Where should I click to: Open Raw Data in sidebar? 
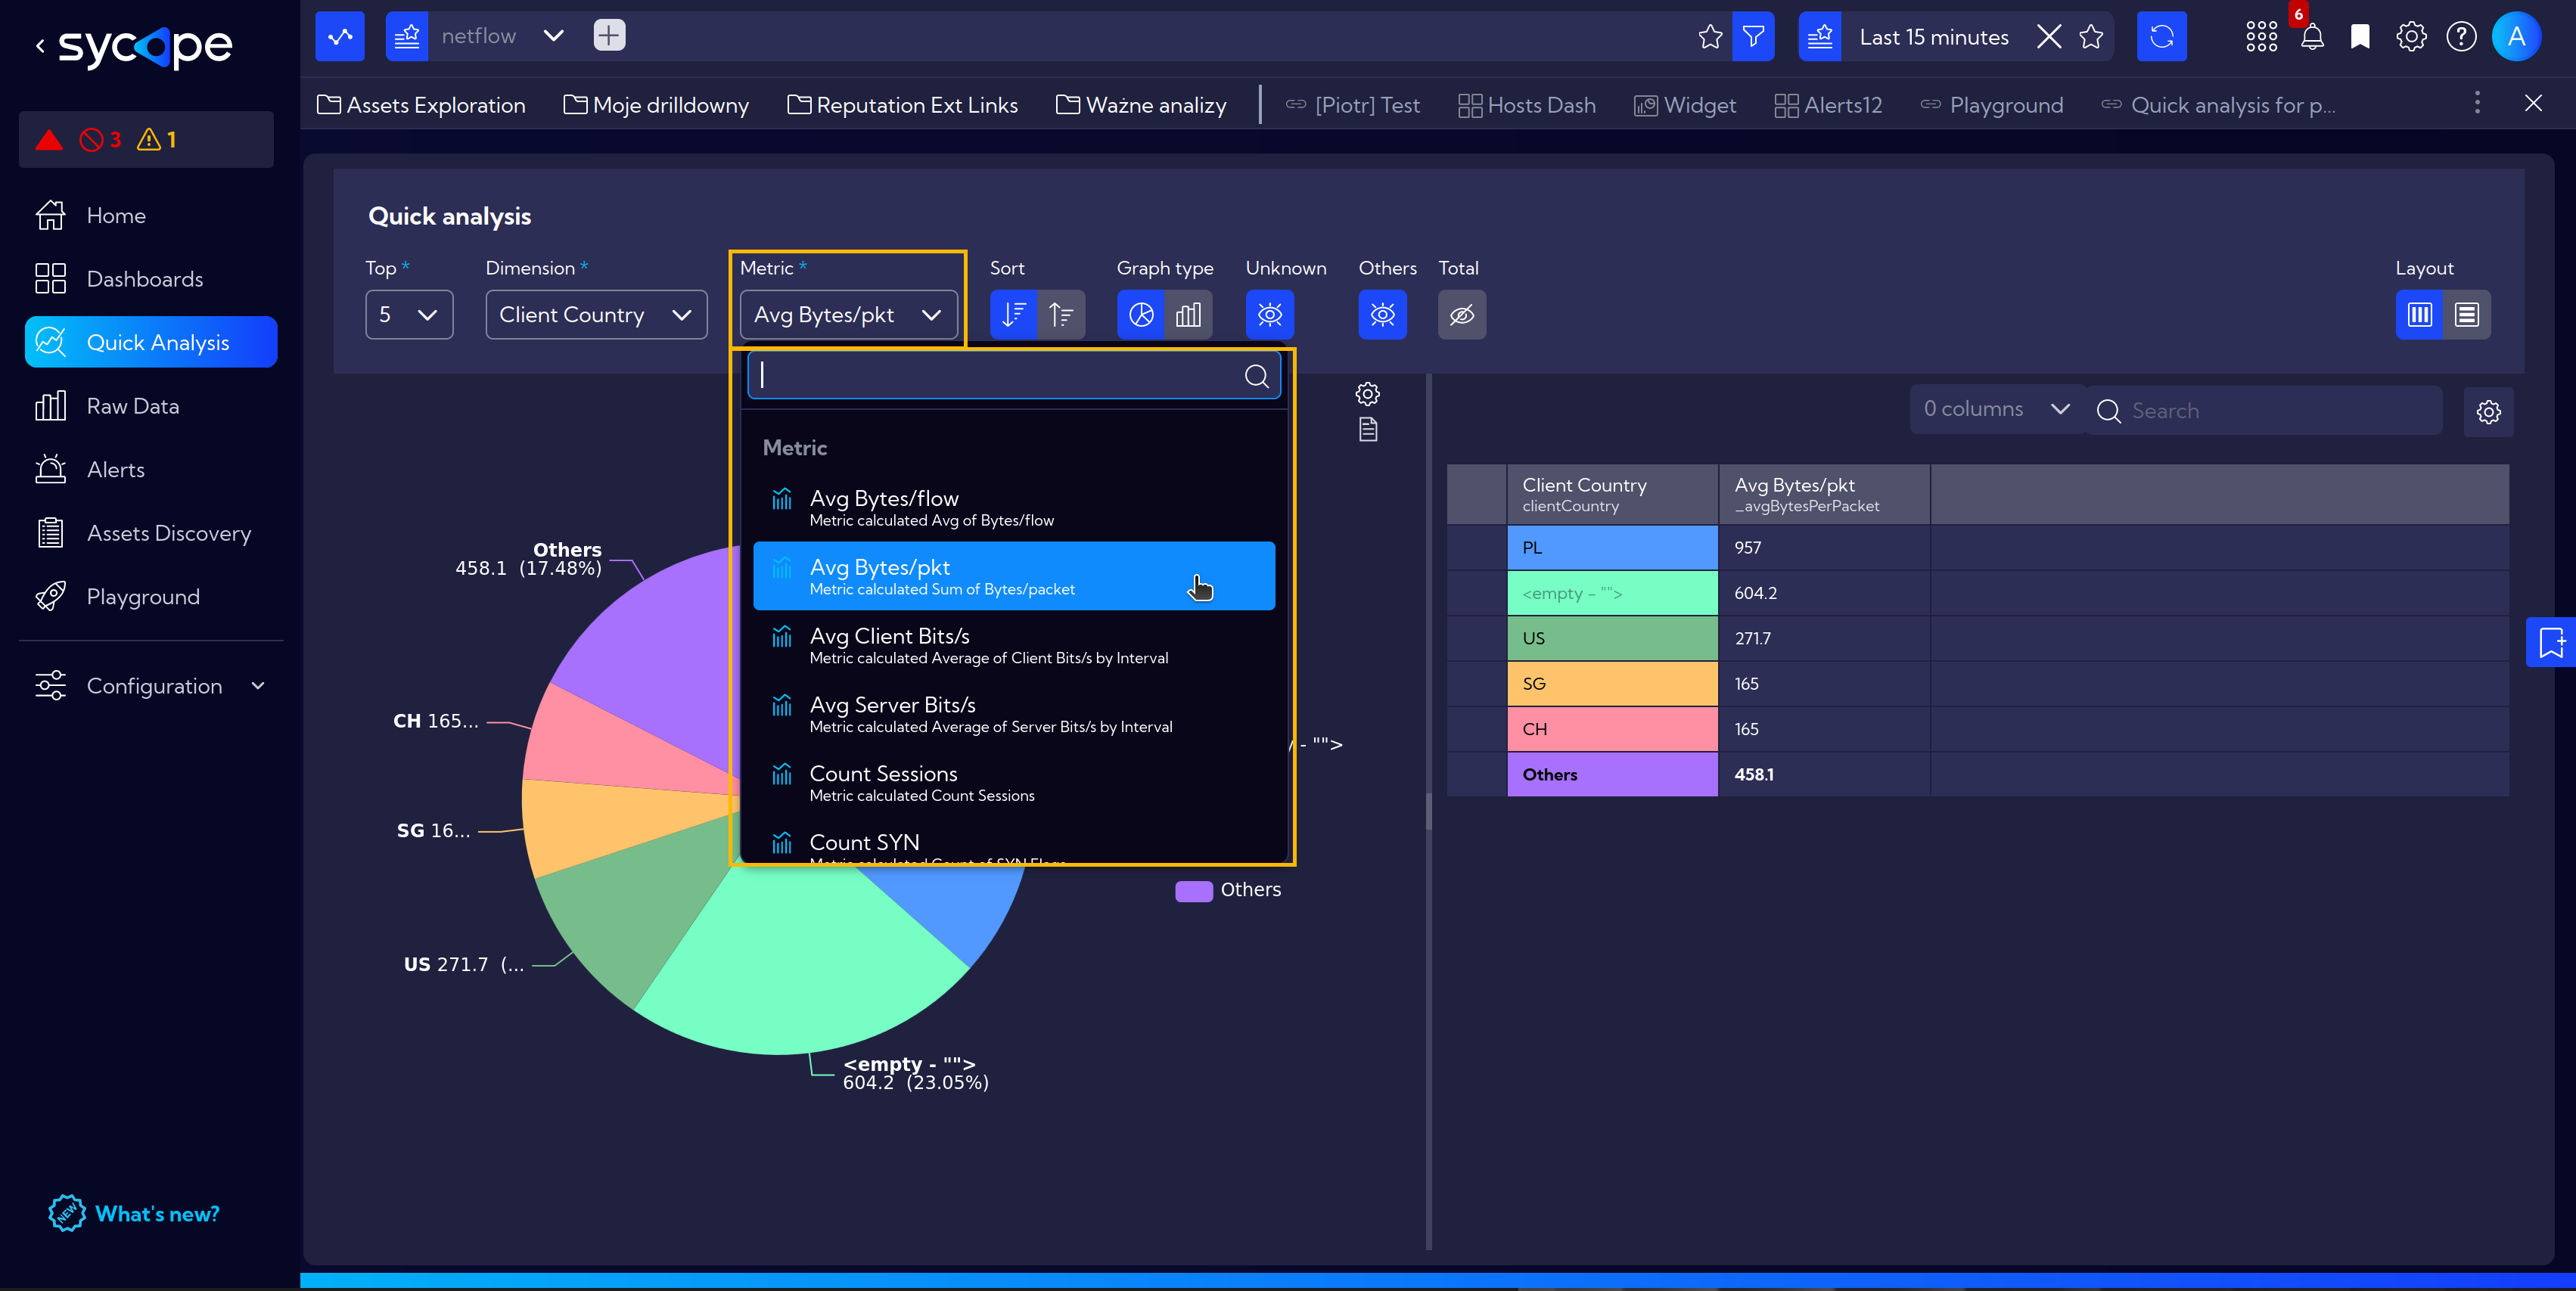point(150,406)
